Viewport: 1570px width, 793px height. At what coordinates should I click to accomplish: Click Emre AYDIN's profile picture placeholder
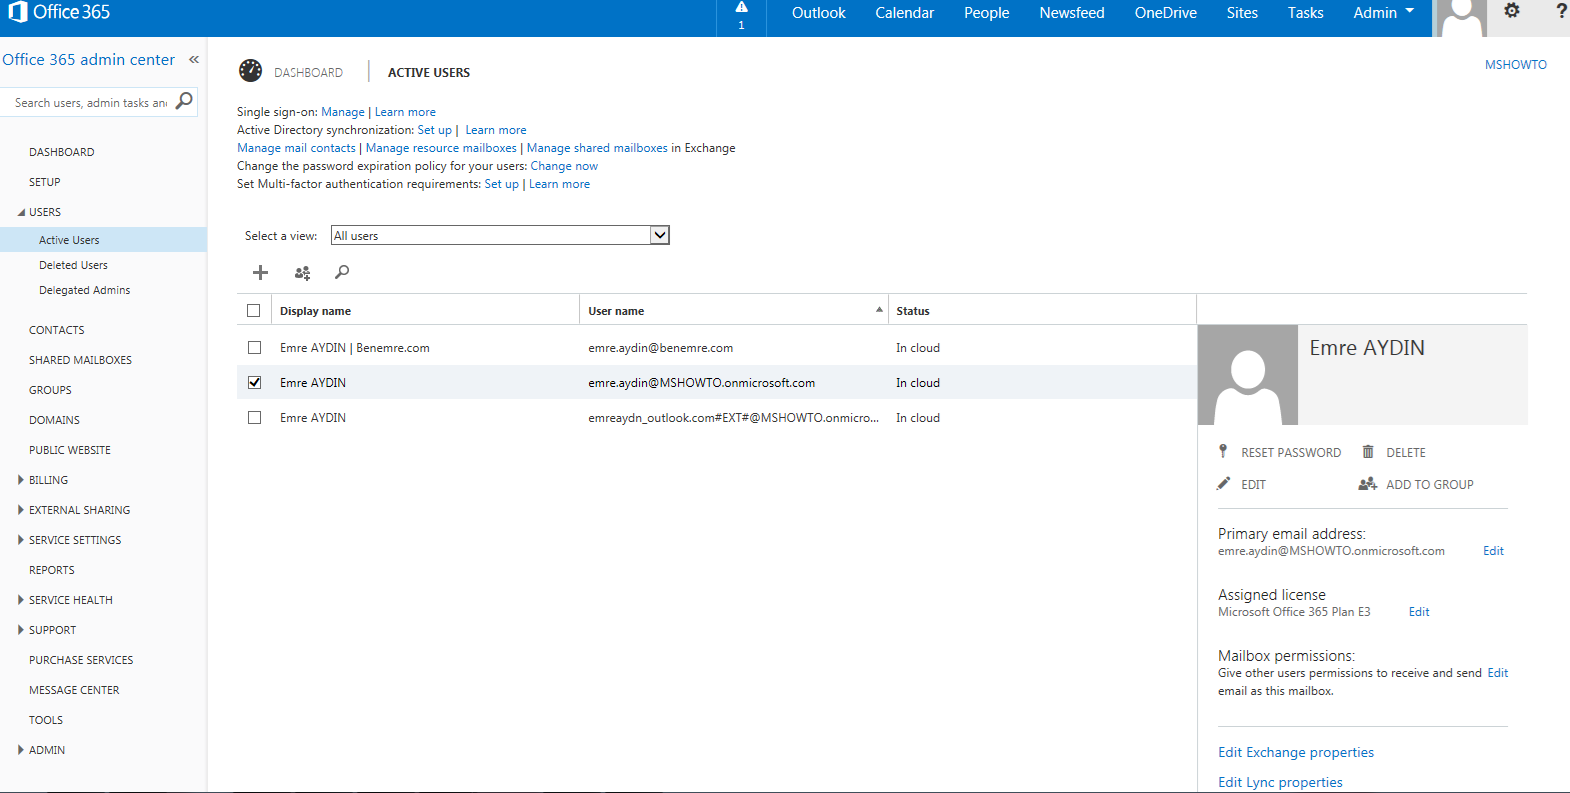tap(1247, 375)
